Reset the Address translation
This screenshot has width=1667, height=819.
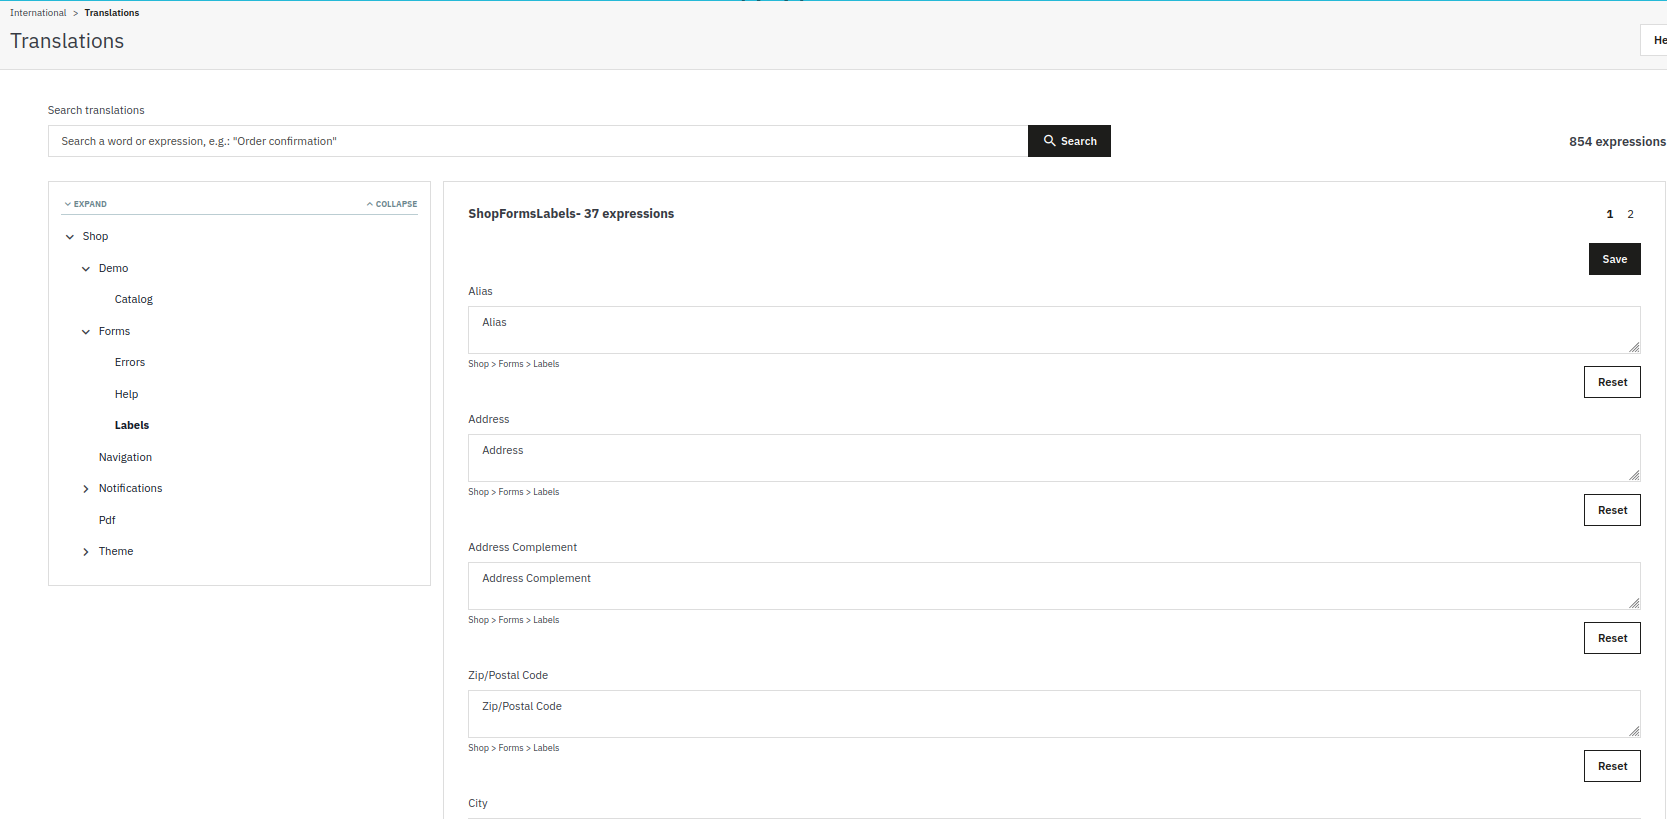1612,510
